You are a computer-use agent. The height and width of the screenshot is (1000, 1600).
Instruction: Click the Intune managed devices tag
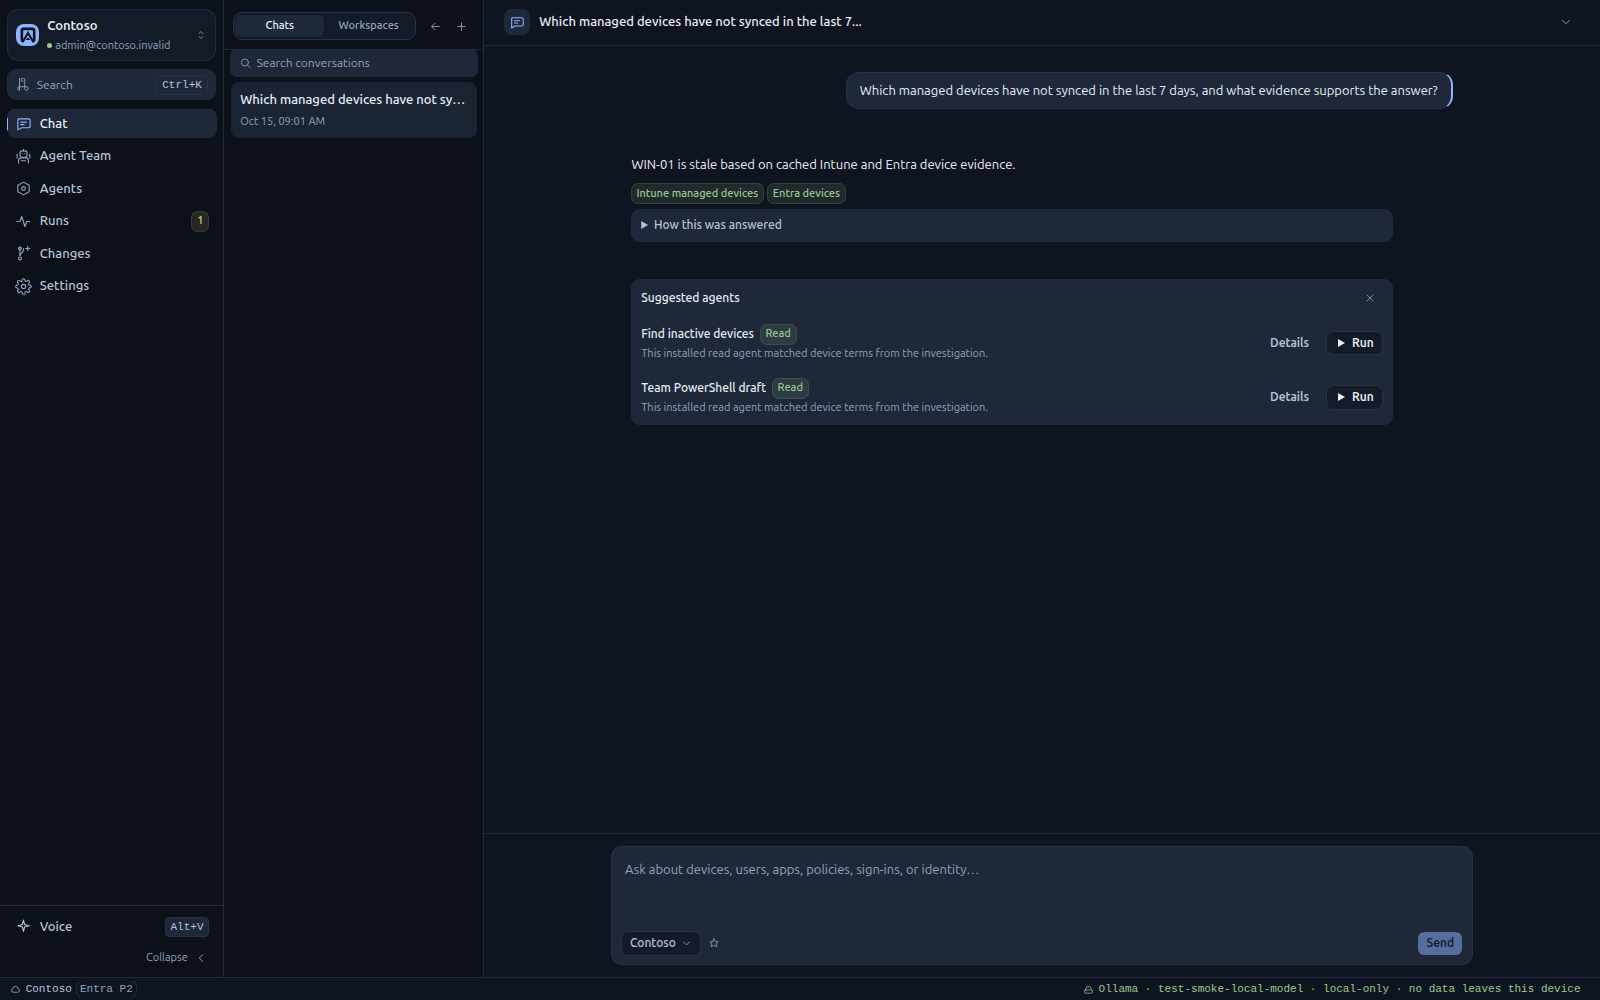click(x=697, y=193)
